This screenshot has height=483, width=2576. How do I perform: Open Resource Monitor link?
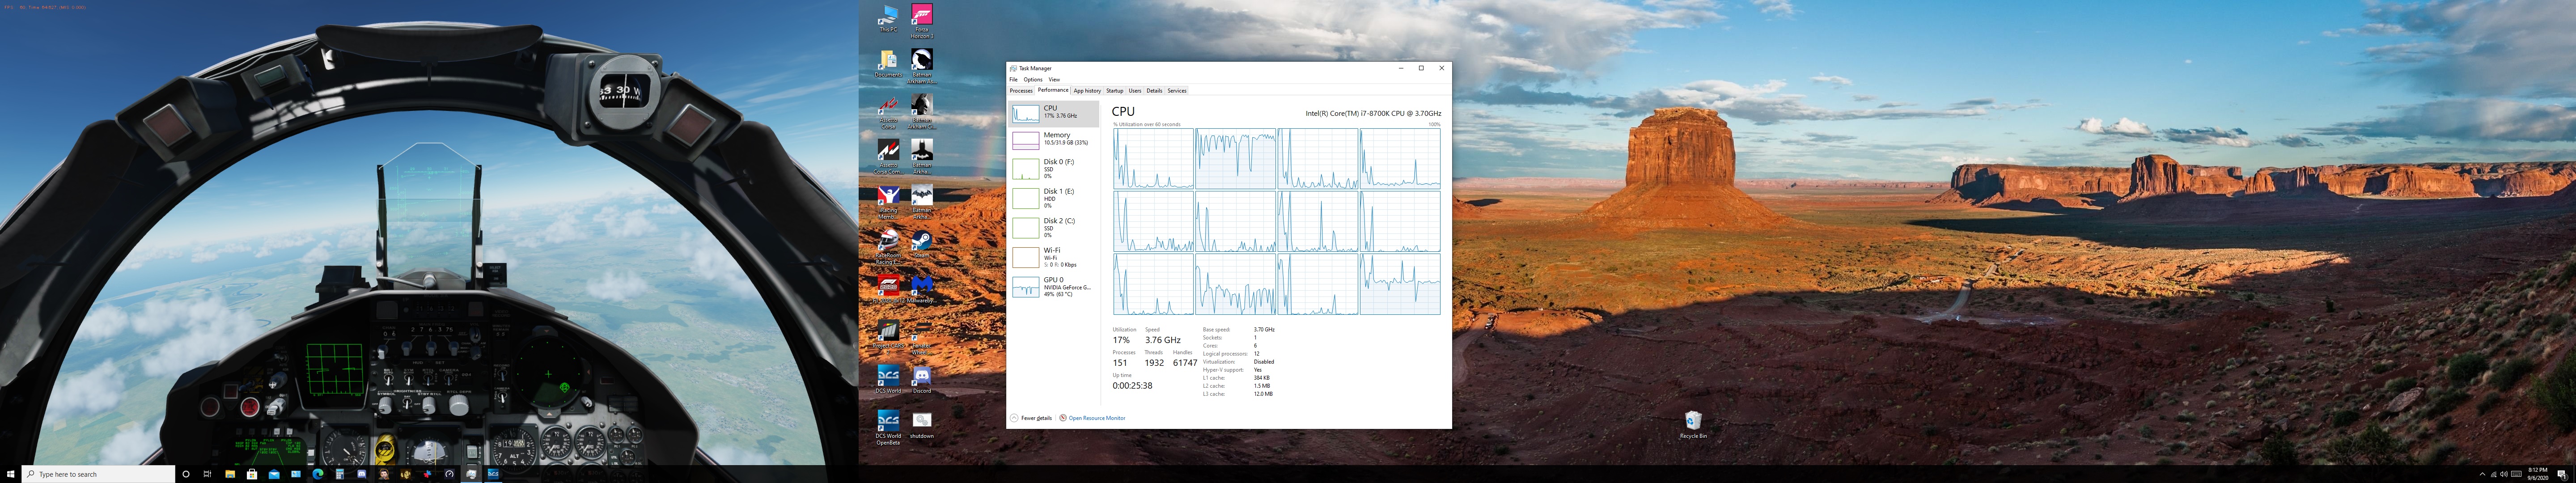tap(1092, 418)
